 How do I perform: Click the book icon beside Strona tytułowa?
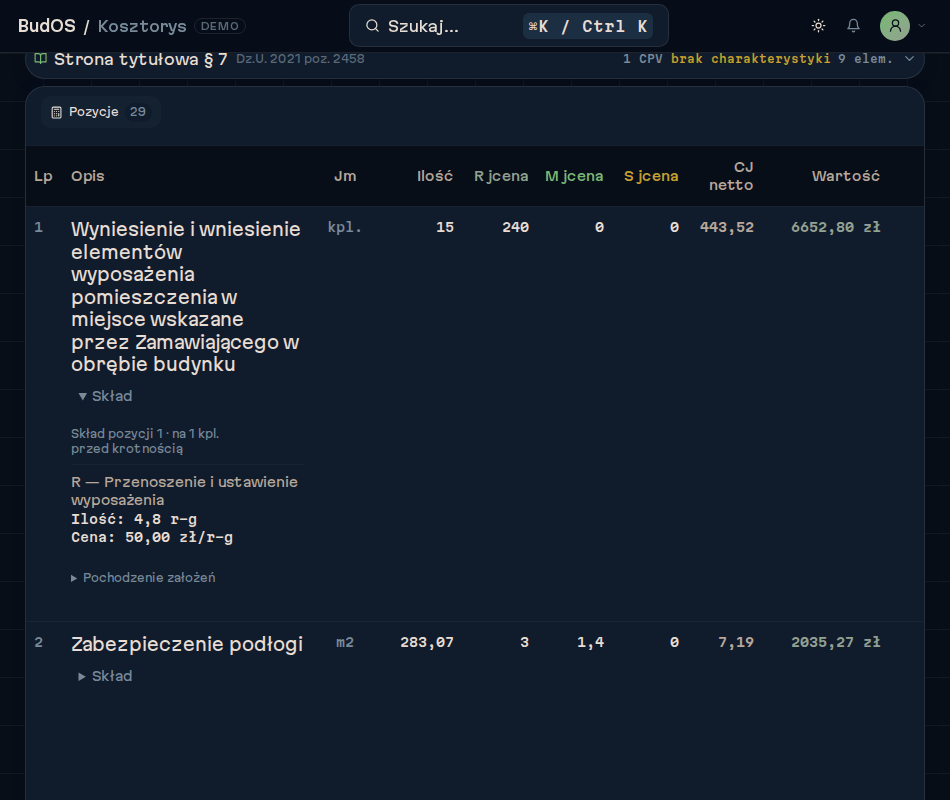coord(41,59)
